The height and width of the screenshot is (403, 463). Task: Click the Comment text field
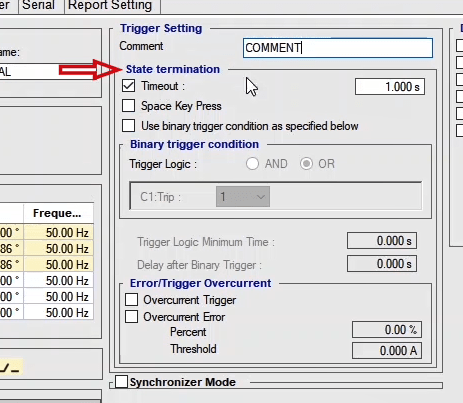(338, 48)
